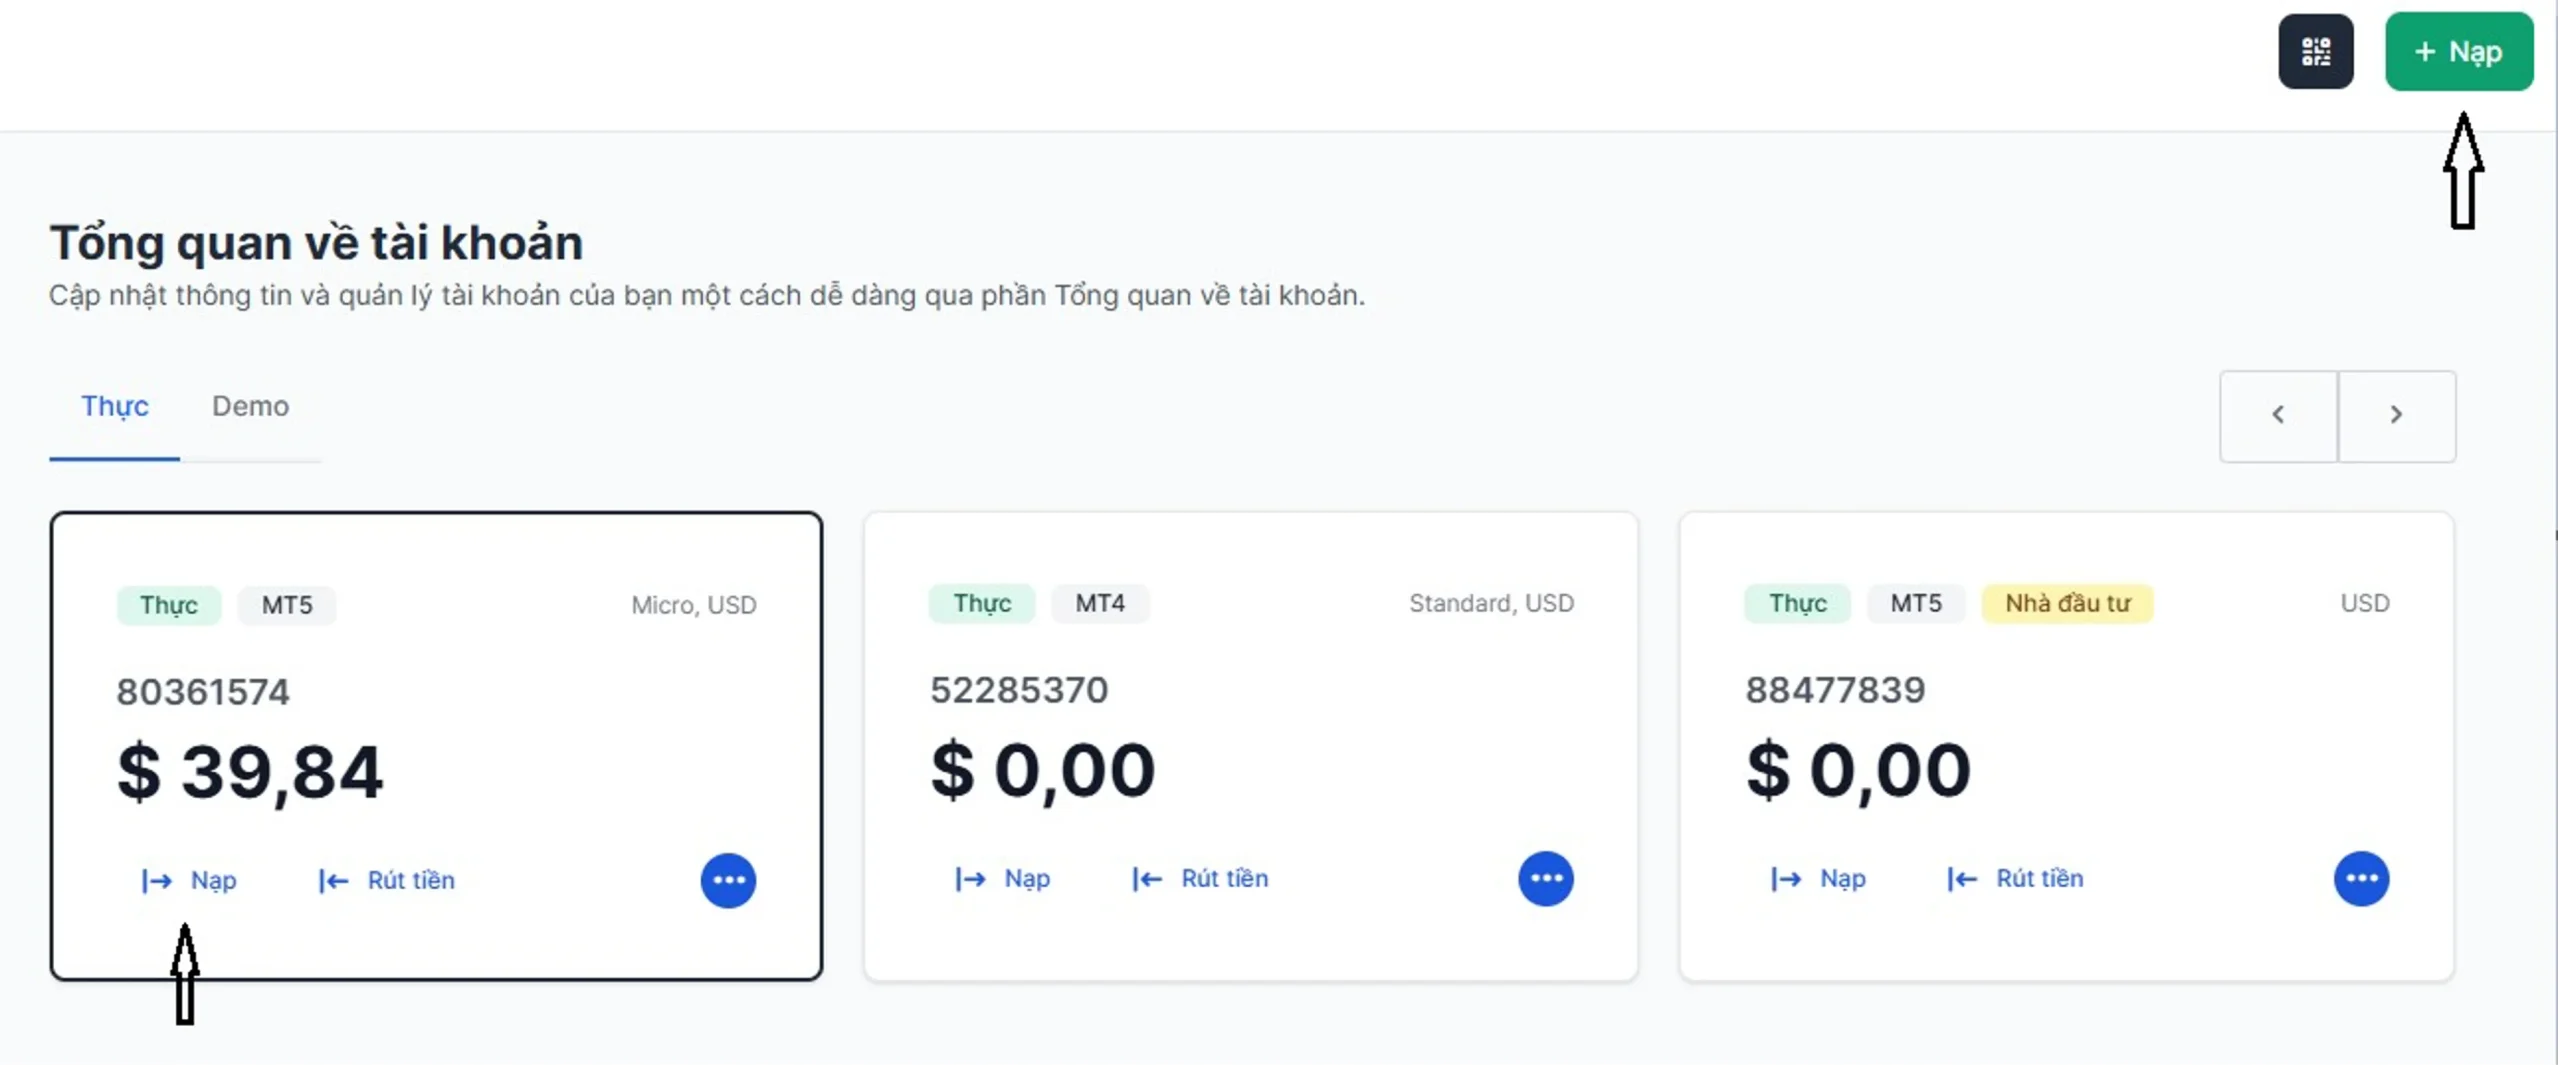Deposit into MT4 Standard account 52285370
Viewport: 2560px width, 1069px height.
coord(1003,878)
